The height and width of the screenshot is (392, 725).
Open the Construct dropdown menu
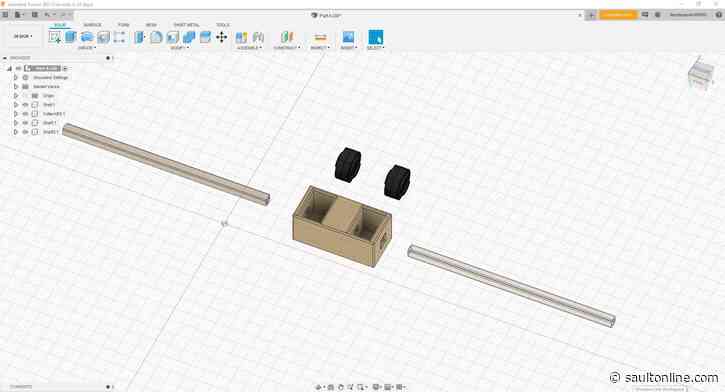coord(287,48)
